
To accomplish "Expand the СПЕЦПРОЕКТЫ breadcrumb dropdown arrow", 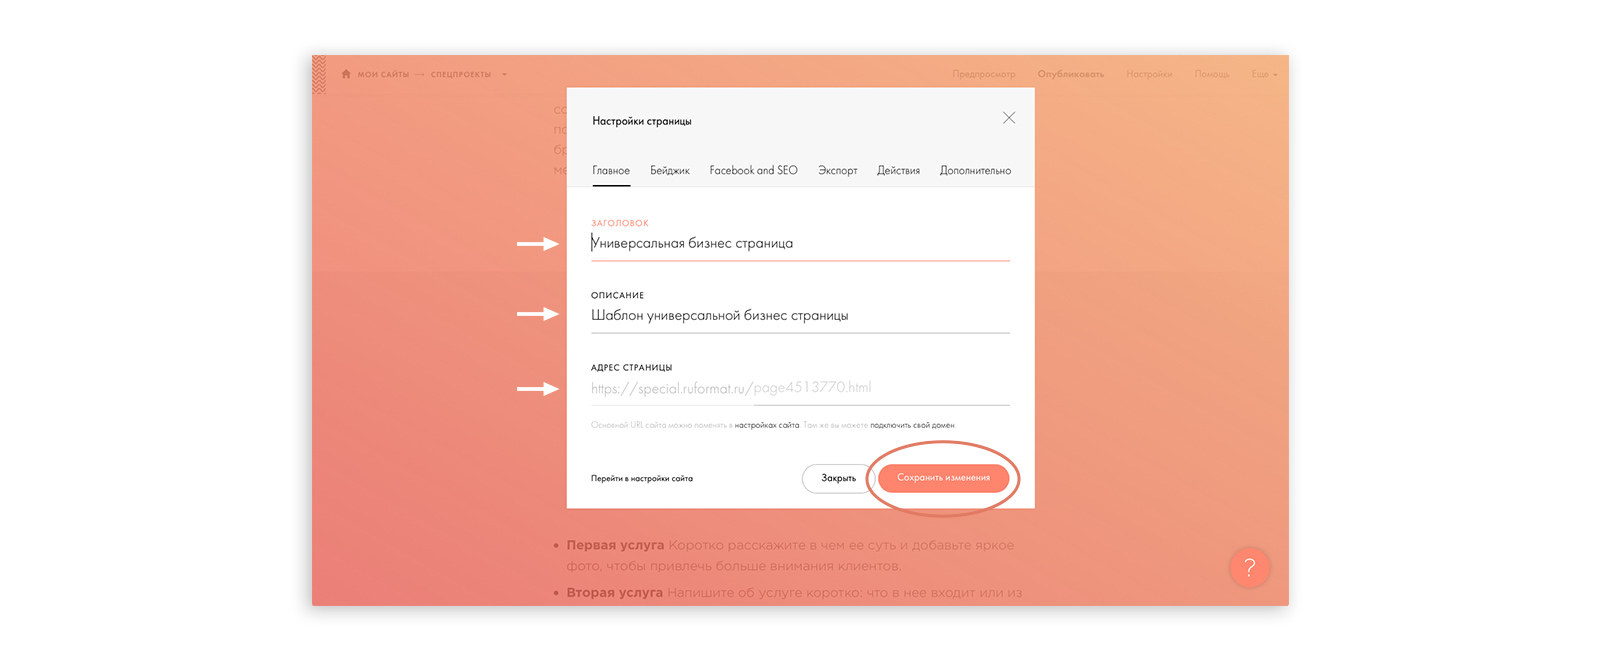I will pyautogui.click(x=504, y=75).
